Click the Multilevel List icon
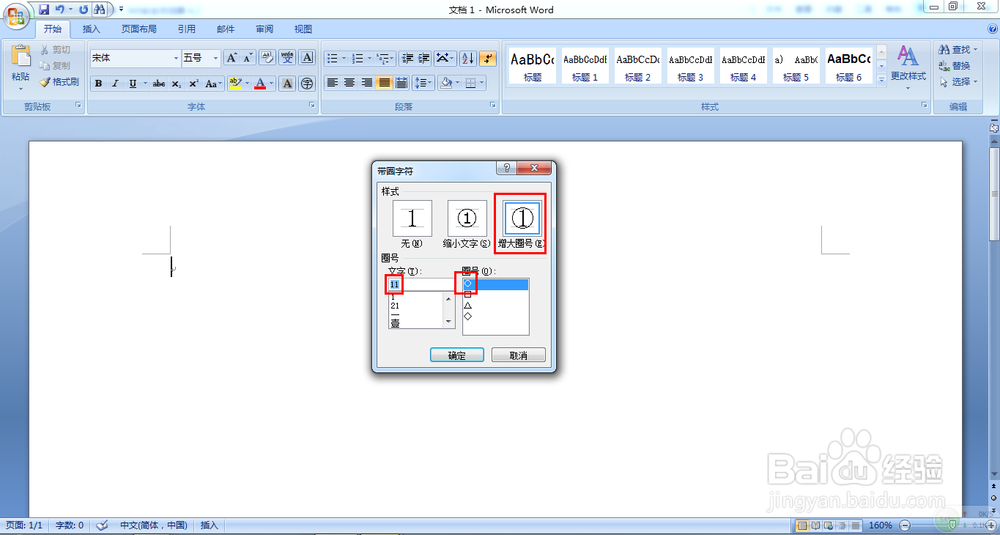This screenshot has height=535, width=1000. [x=386, y=58]
